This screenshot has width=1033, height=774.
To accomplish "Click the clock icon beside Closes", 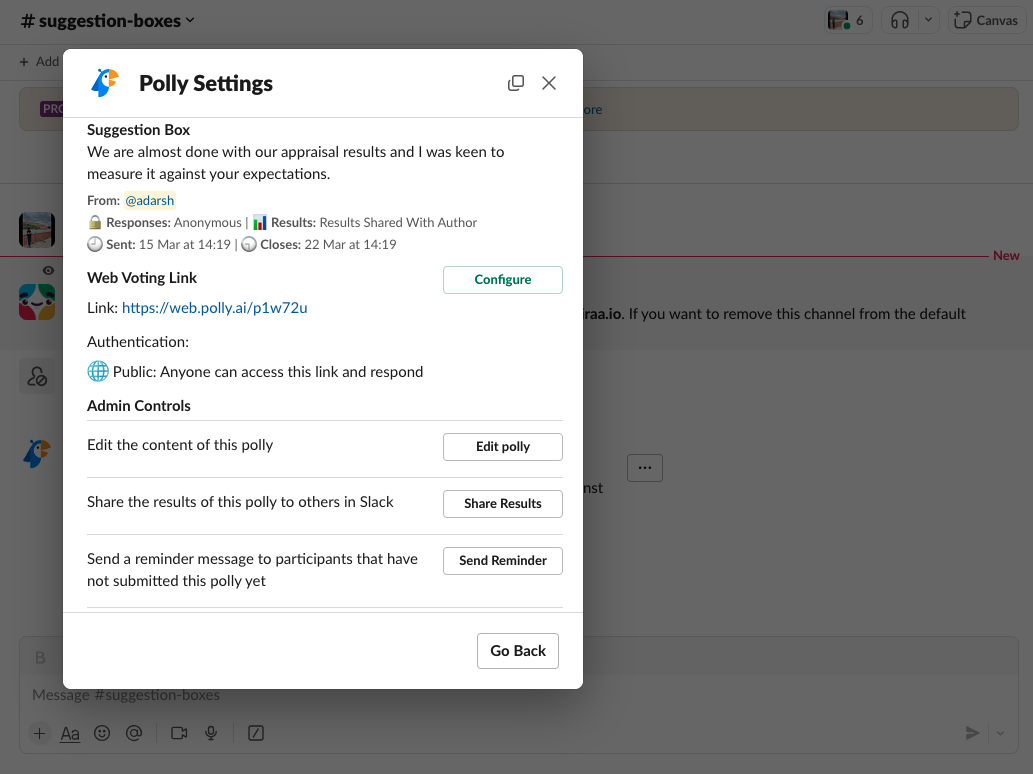I will [249, 244].
